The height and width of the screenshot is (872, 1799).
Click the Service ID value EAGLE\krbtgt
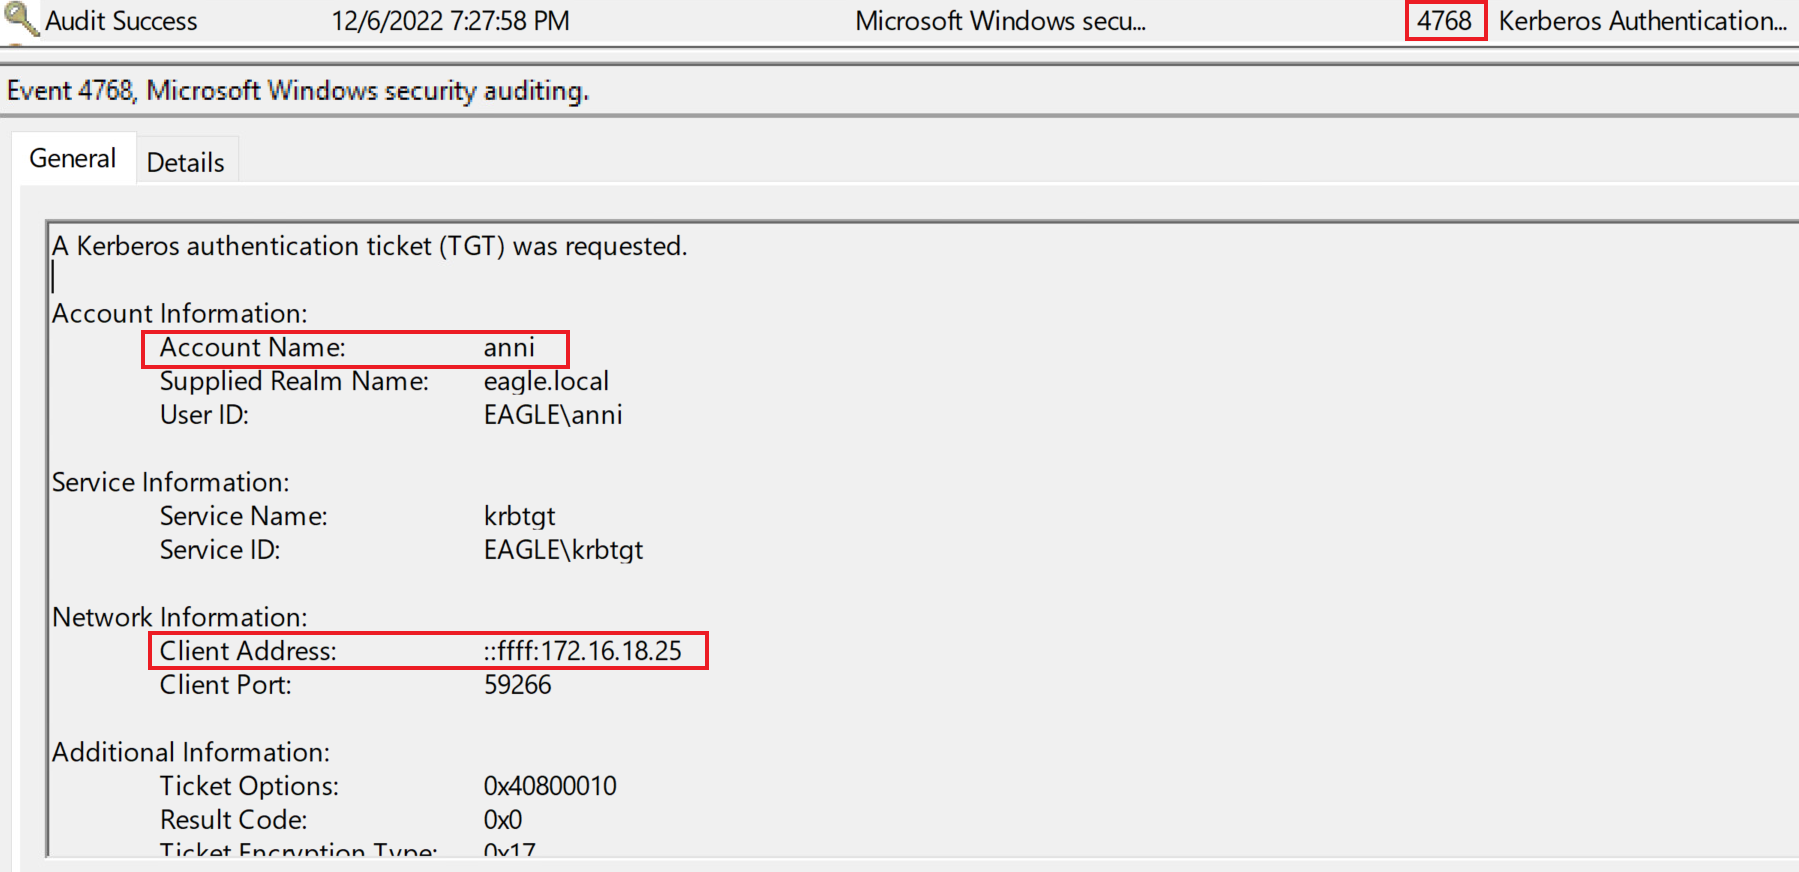[x=563, y=550]
